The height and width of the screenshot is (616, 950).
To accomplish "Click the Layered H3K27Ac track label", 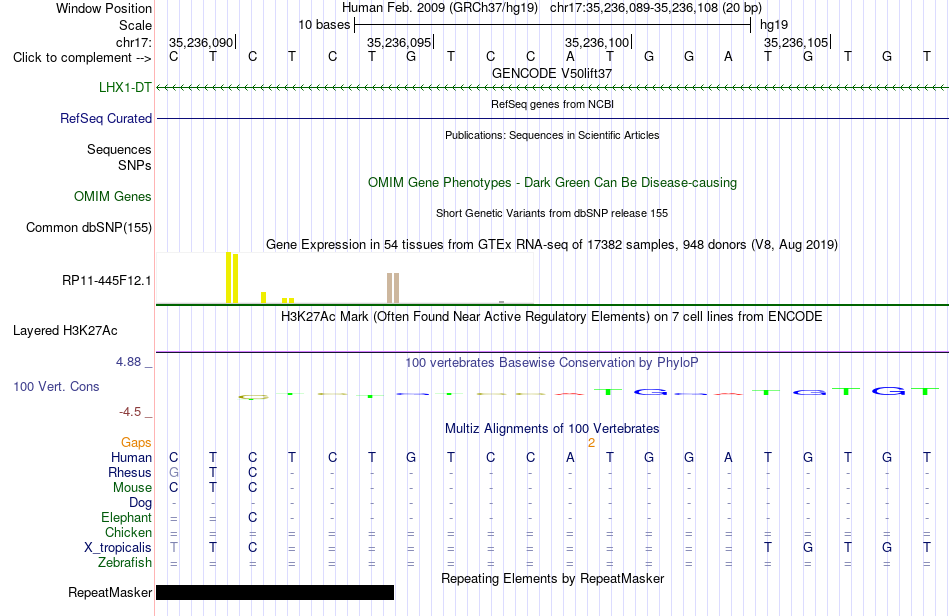I will point(65,330).
